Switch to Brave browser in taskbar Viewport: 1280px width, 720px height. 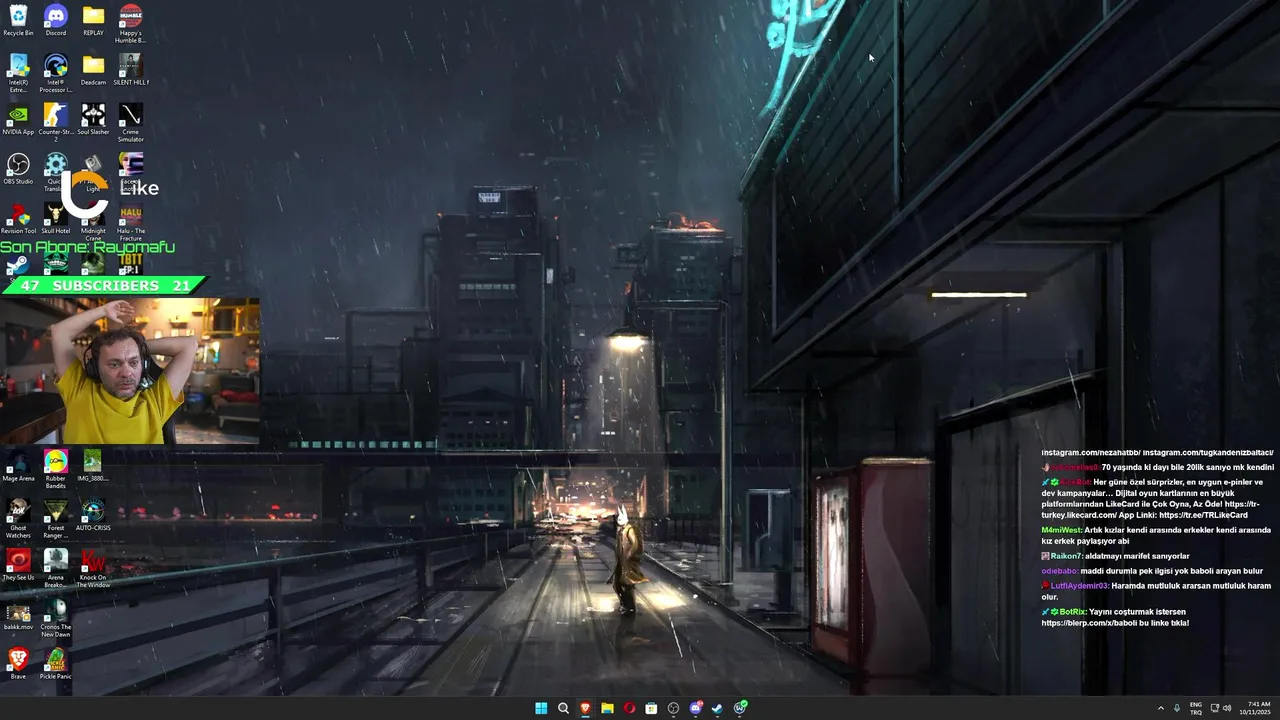pyautogui.click(x=585, y=708)
